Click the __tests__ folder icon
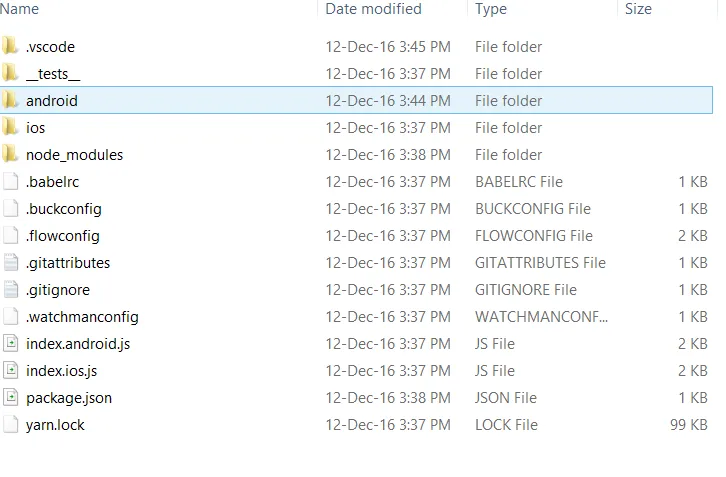Viewport: 726px width, 477px height. (10, 73)
